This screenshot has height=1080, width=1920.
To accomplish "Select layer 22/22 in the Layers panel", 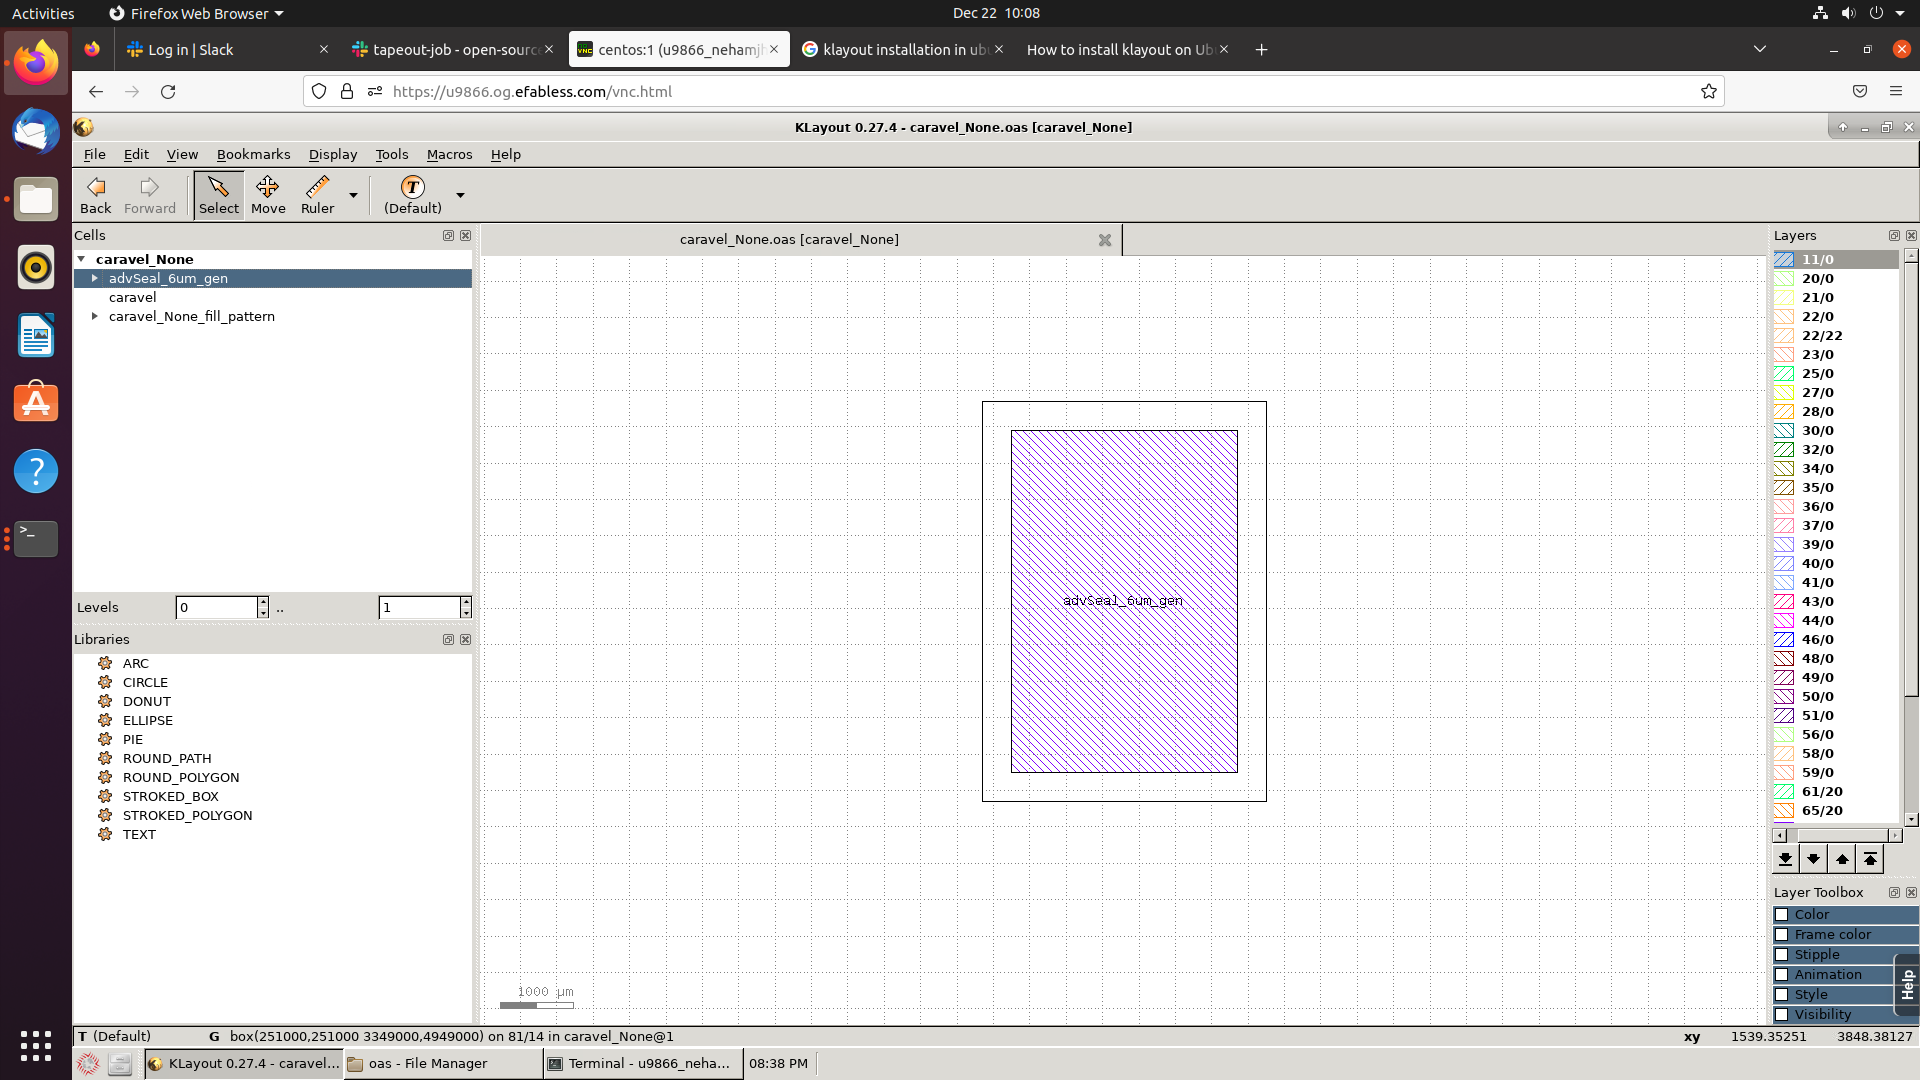I will (1822, 335).
